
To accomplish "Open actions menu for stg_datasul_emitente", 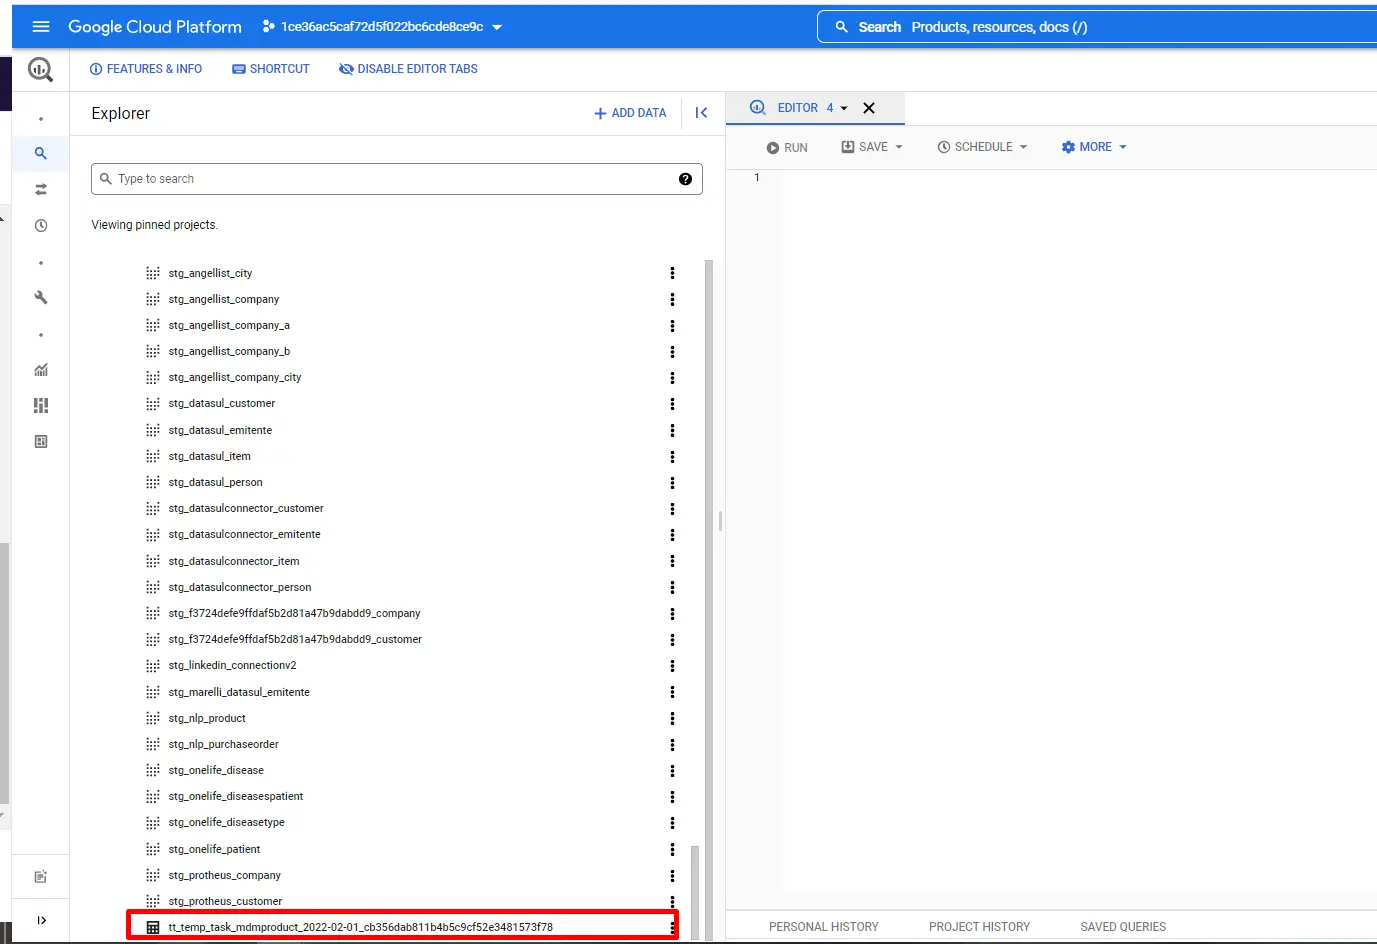I will (x=672, y=430).
